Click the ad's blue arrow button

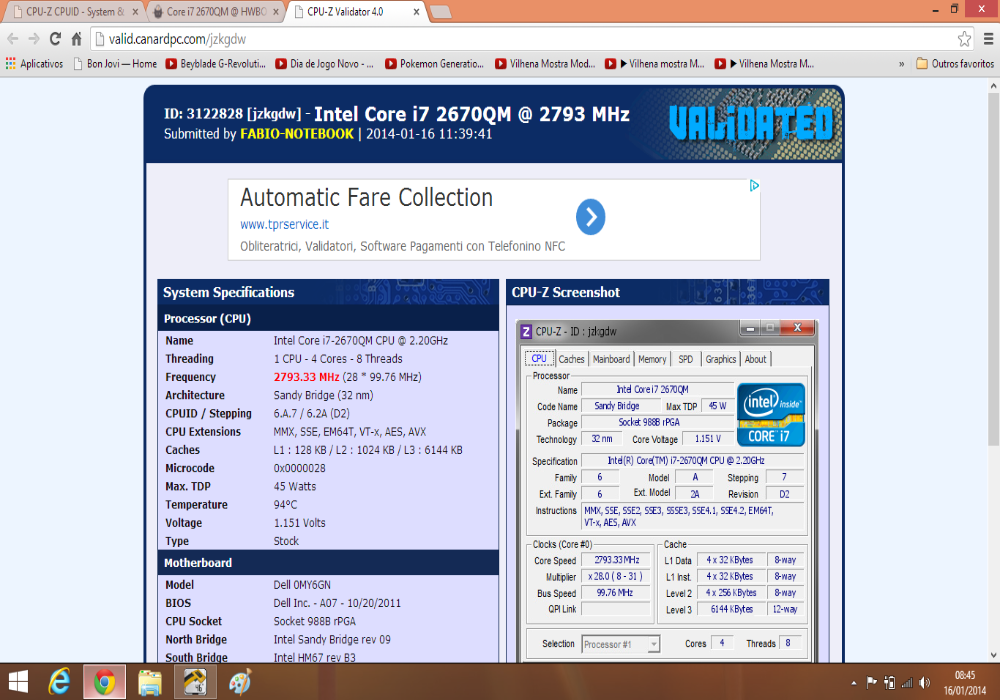coord(591,217)
